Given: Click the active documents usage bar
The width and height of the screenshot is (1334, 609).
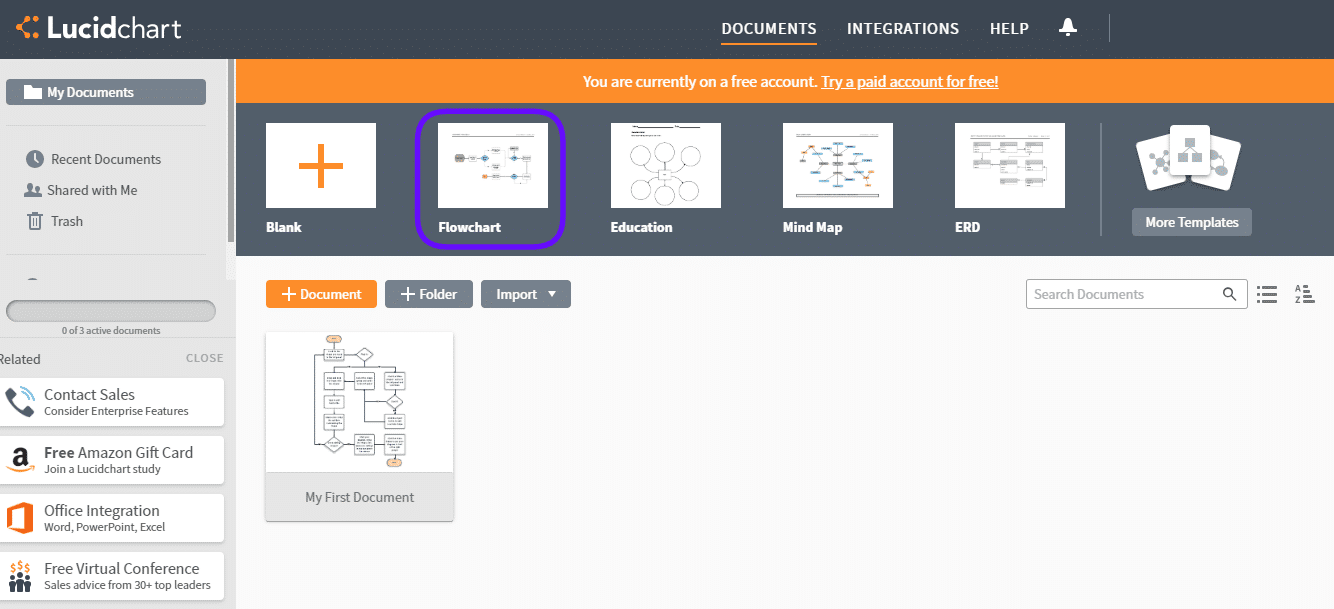Looking at the screenshot, I should pyautogui.click(x=110, y=310).
